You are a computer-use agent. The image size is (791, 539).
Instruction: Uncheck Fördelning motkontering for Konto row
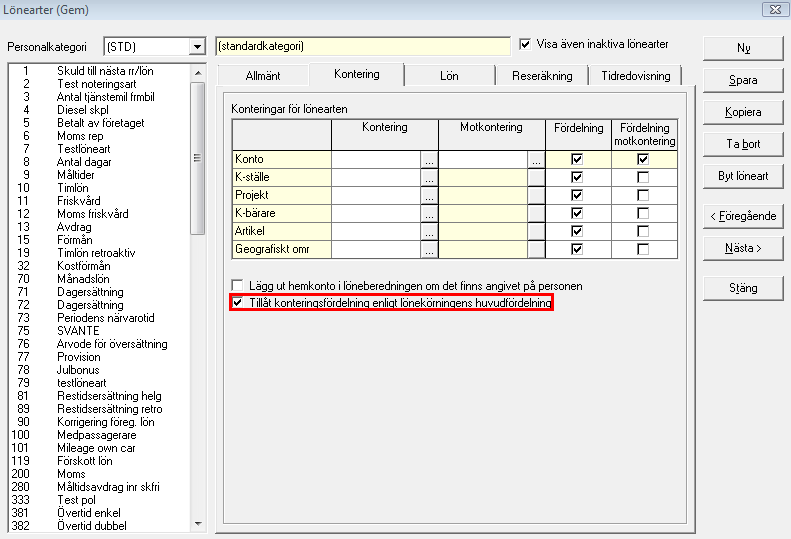click(643, 159)
